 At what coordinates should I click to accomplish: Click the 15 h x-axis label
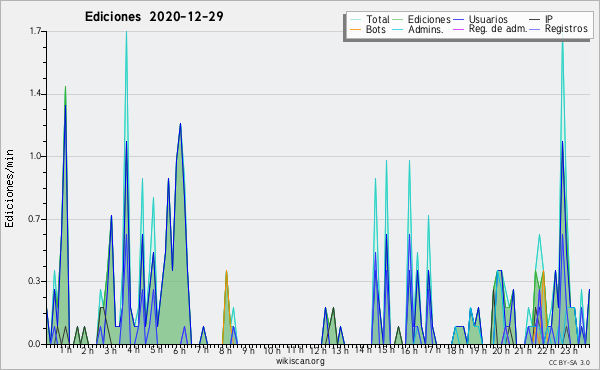386,350
